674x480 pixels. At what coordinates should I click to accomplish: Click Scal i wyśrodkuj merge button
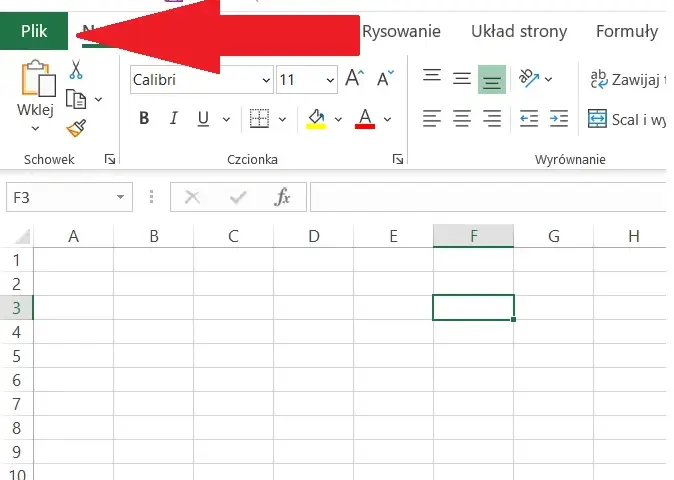pos(627,119)
